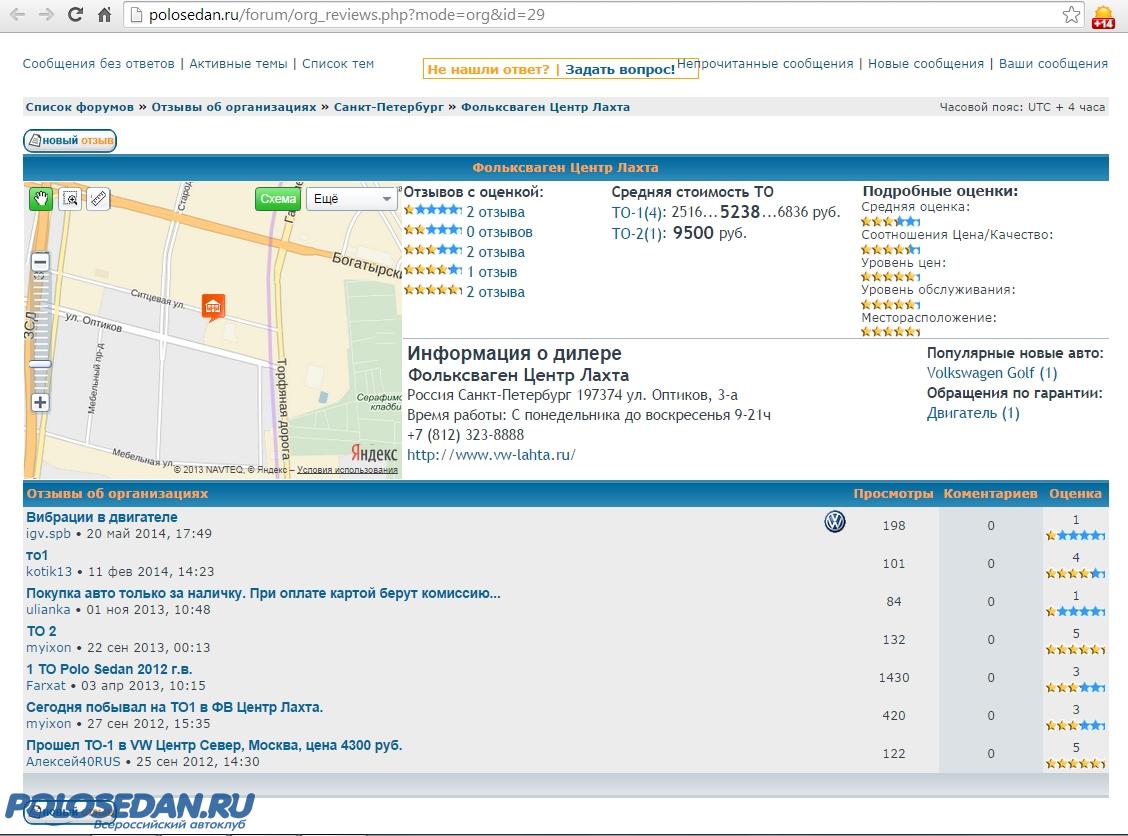Go back using browser back arrow

click(17, 14)
